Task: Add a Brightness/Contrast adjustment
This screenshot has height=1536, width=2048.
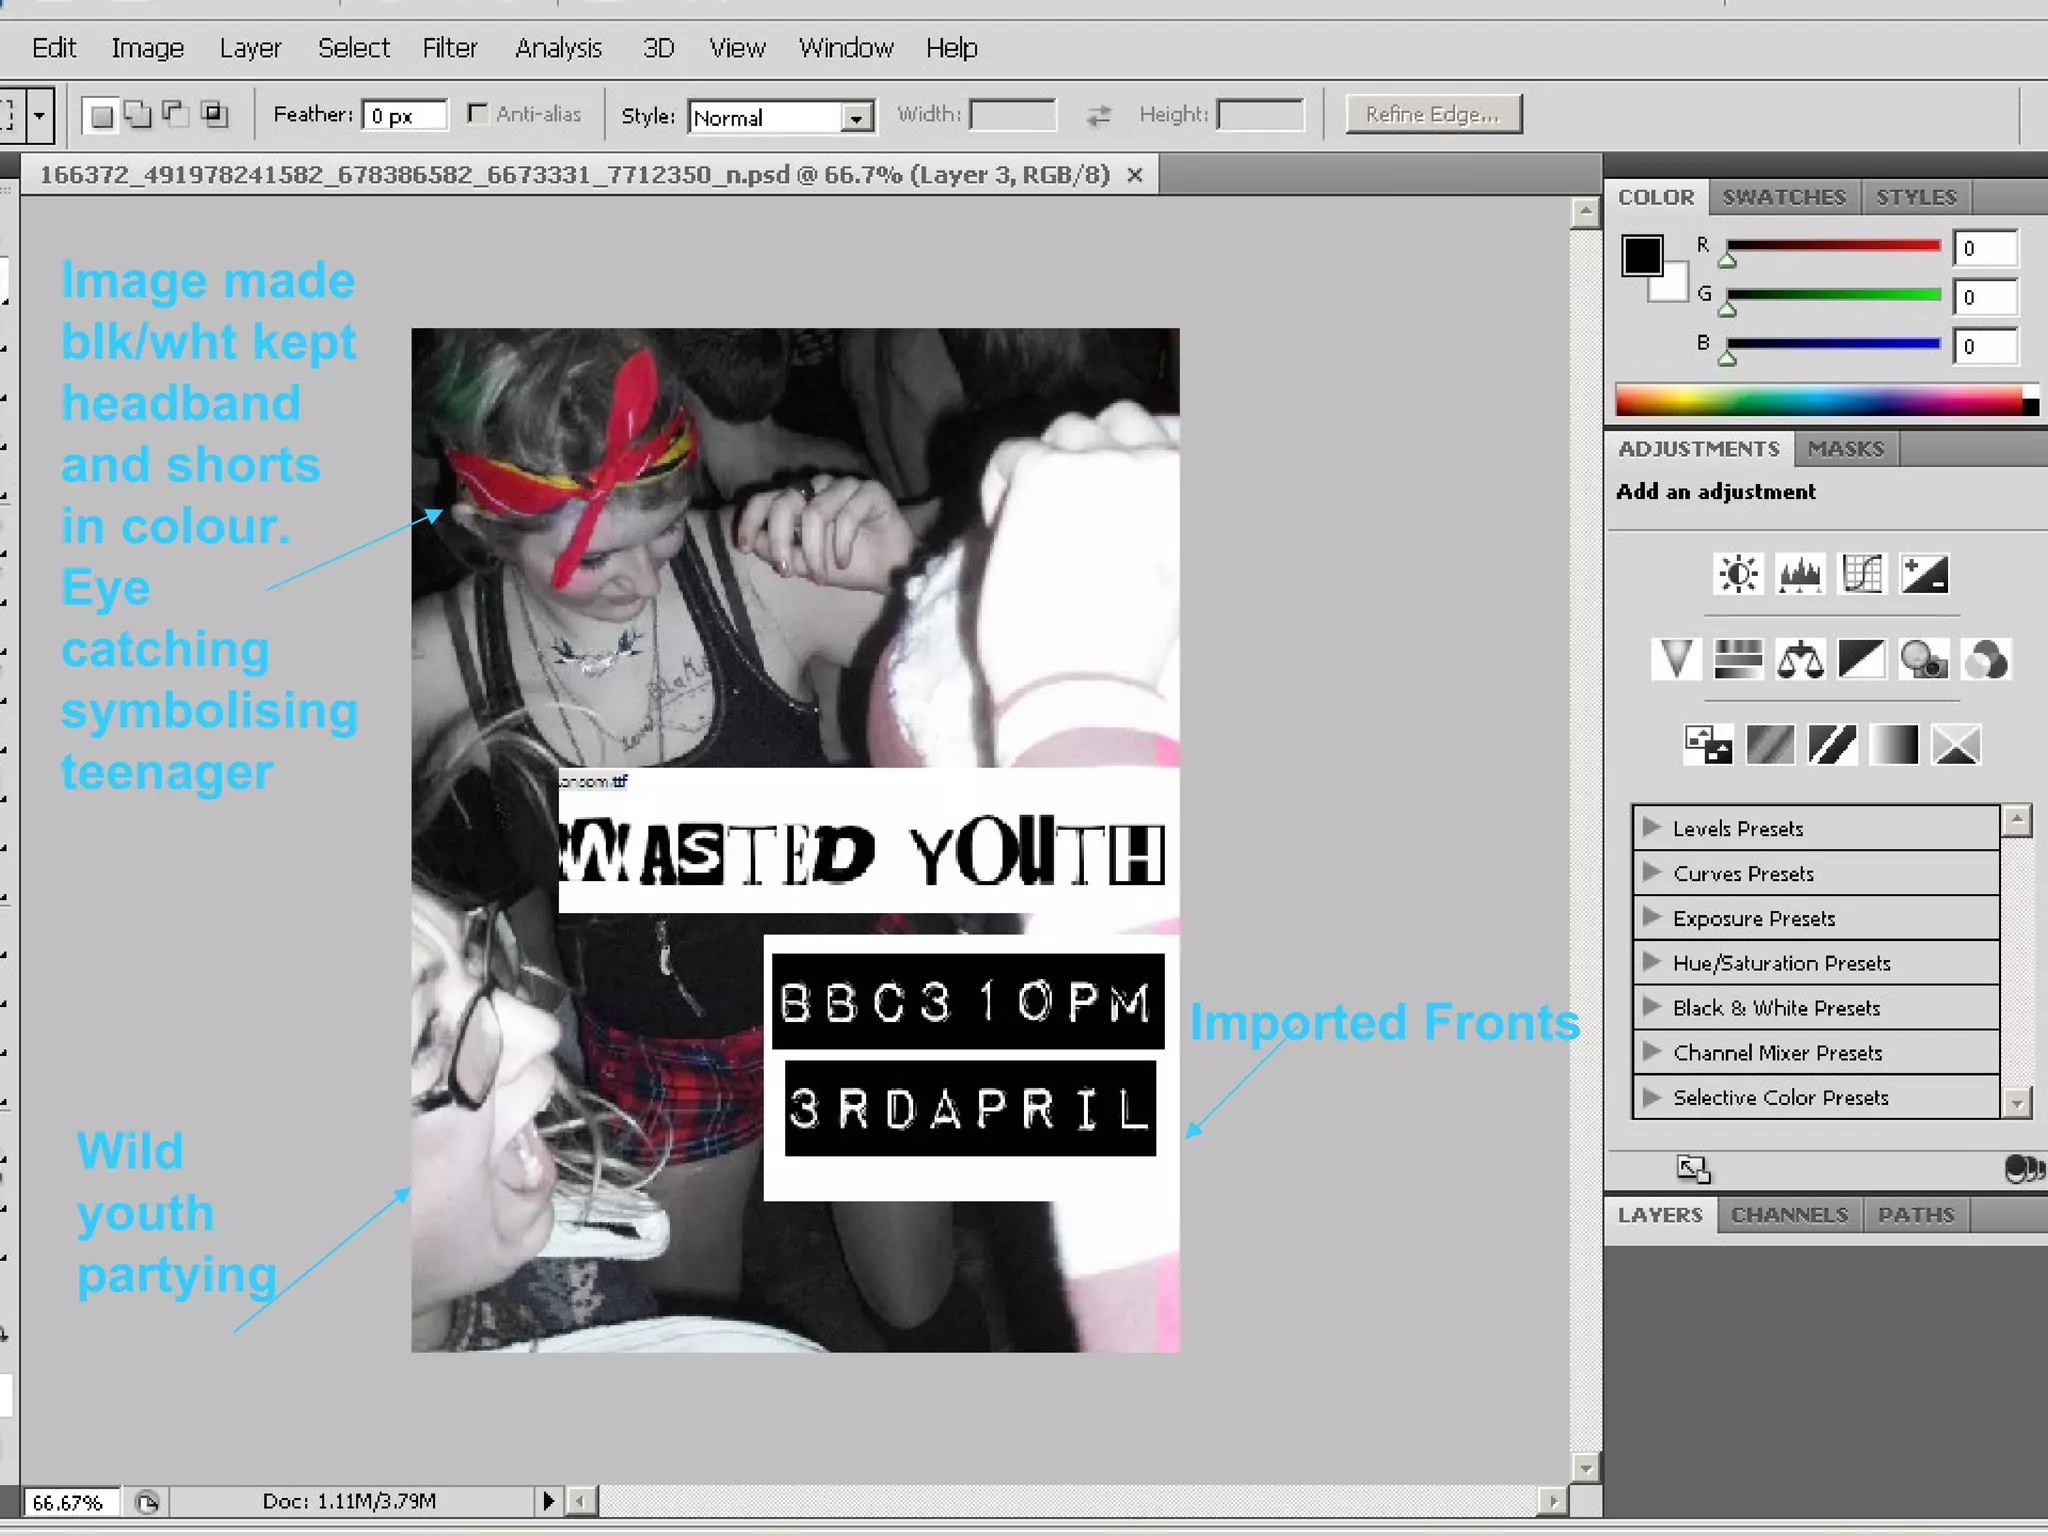Action: [1738, 574]
